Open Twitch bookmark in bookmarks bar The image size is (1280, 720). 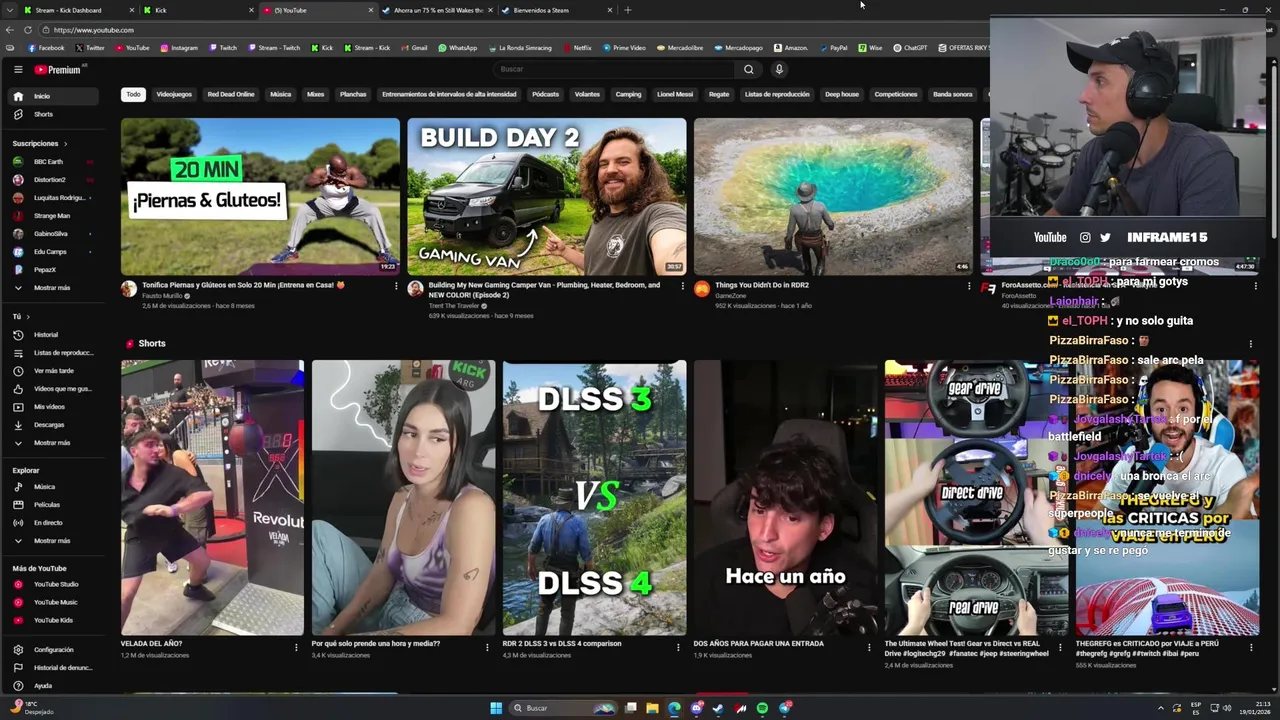tap(223, 47)
